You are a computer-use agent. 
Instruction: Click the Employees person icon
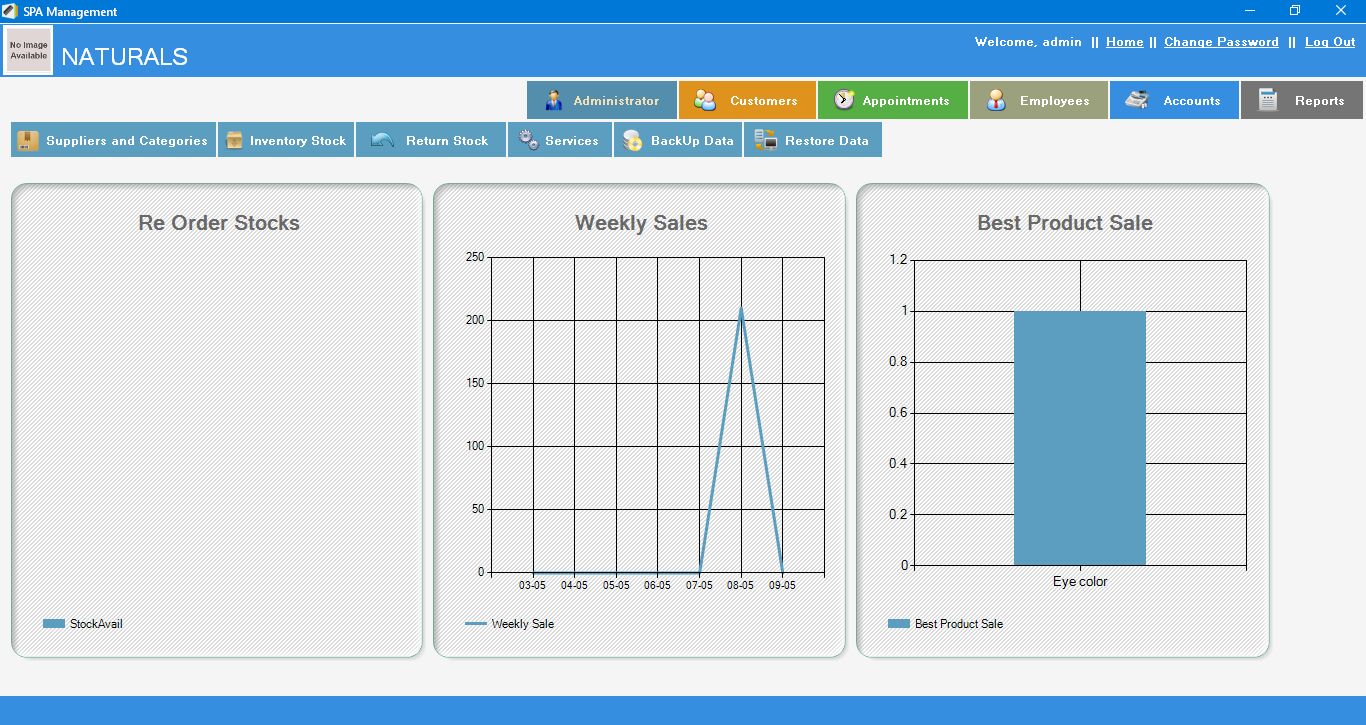tap(996, 101)
